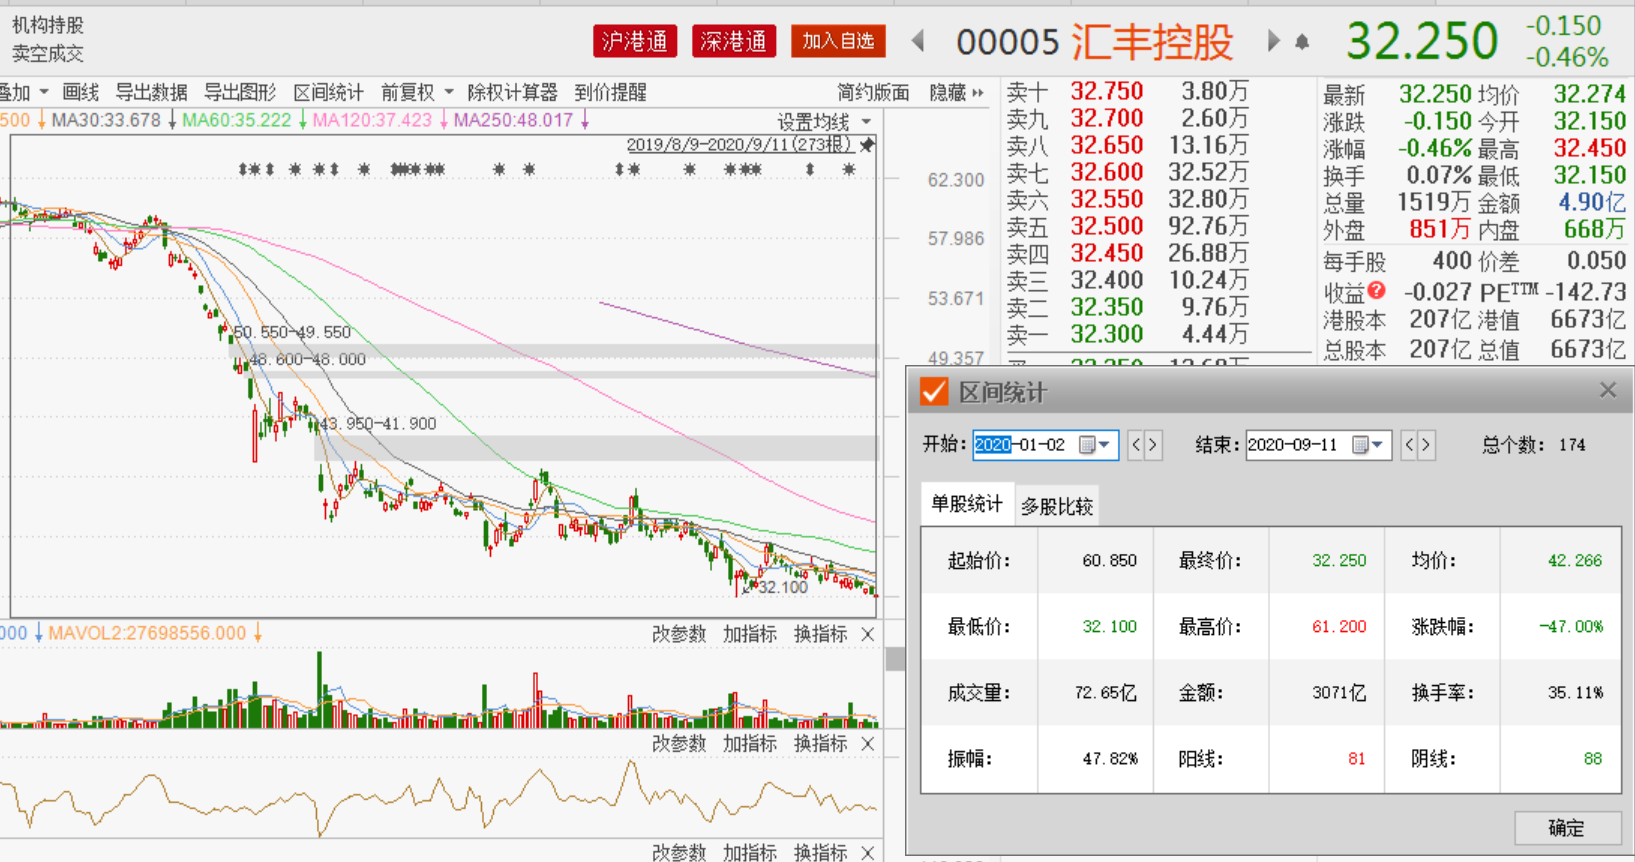The image size is (1635, 862).
Task: Close the second indicator panel with X
Action: (867, 744)
